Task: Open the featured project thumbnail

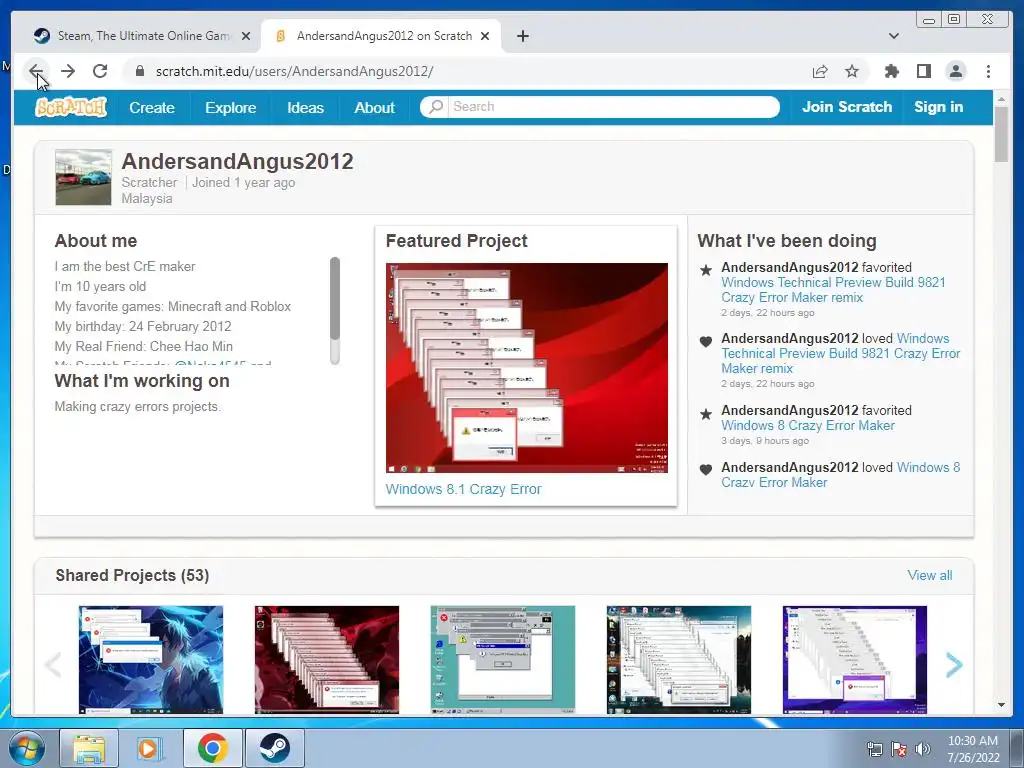Action: tap(526, 368)
